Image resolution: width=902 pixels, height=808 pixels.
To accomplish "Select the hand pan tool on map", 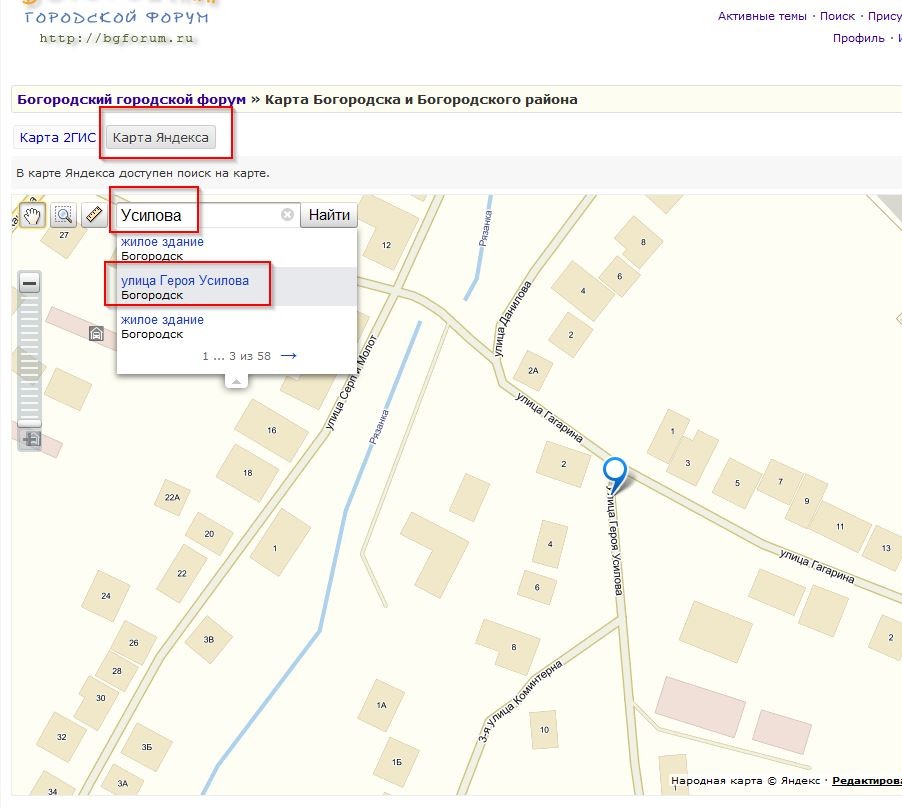I will [32, 215].
